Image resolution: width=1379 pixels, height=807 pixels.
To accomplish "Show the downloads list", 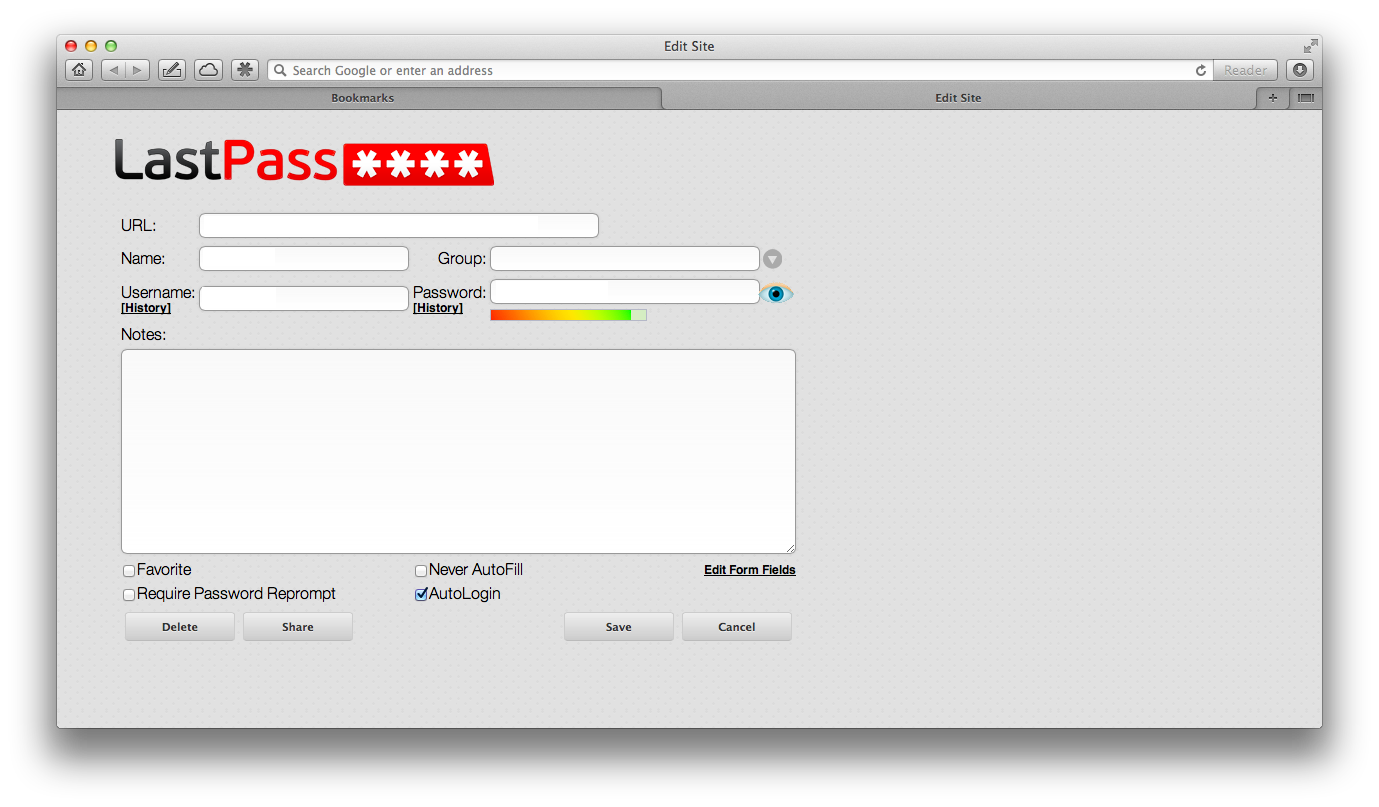I will (x=1300, y=70).
